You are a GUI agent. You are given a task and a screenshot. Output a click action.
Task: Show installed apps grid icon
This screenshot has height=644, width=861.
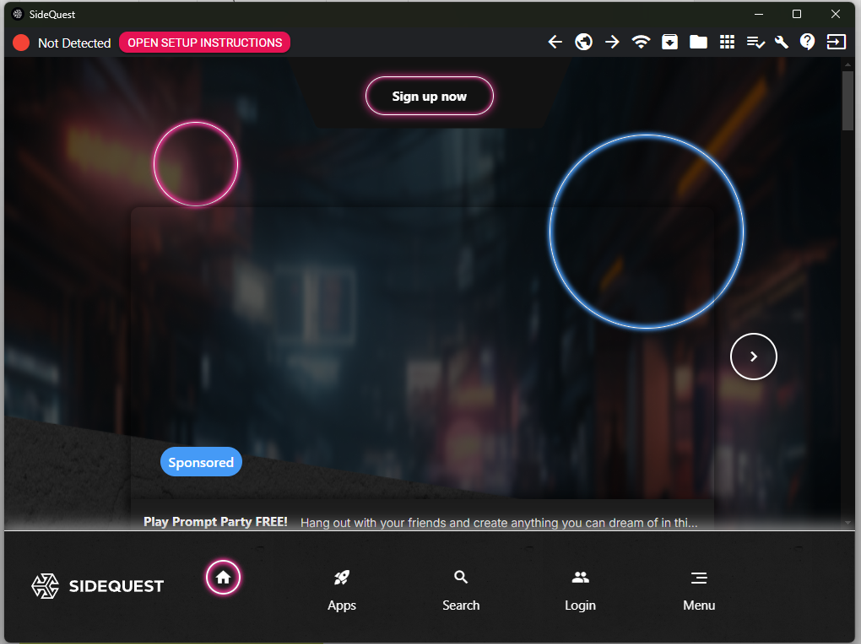(x=727, y=42)
